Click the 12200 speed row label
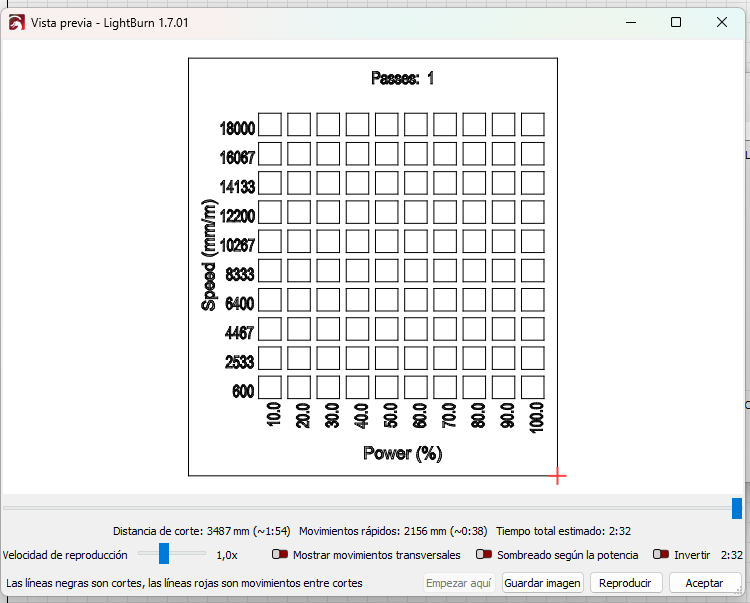The image size is (750, 603). pyautogui.click(x=237, y=216)
